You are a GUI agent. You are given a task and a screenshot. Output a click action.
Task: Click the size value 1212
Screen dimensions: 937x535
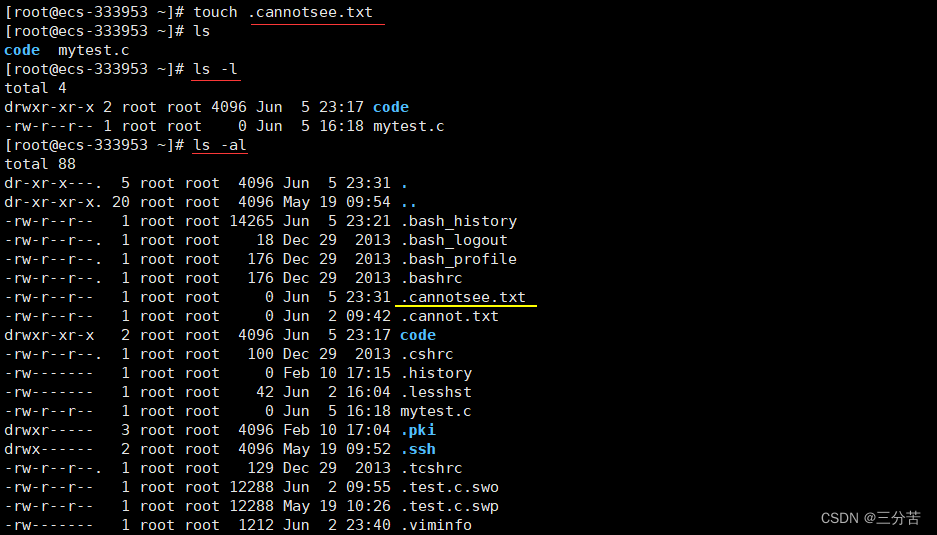tap(256, 525)
